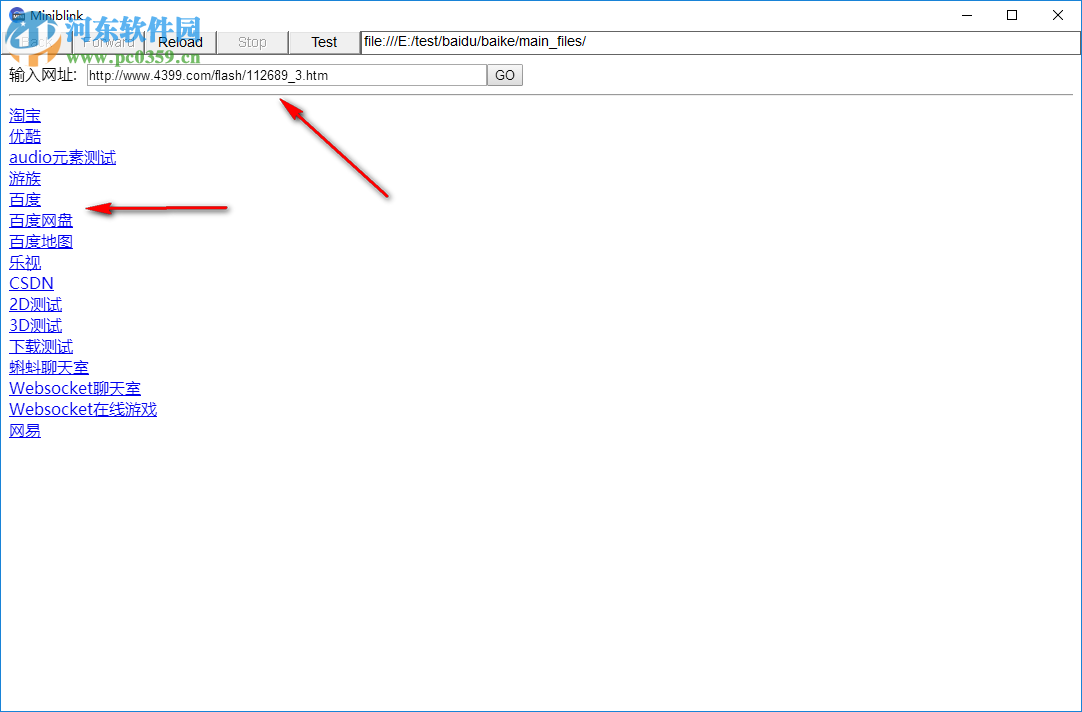
Task: Open the 2D测试 link
Action: tap(35, 304)
